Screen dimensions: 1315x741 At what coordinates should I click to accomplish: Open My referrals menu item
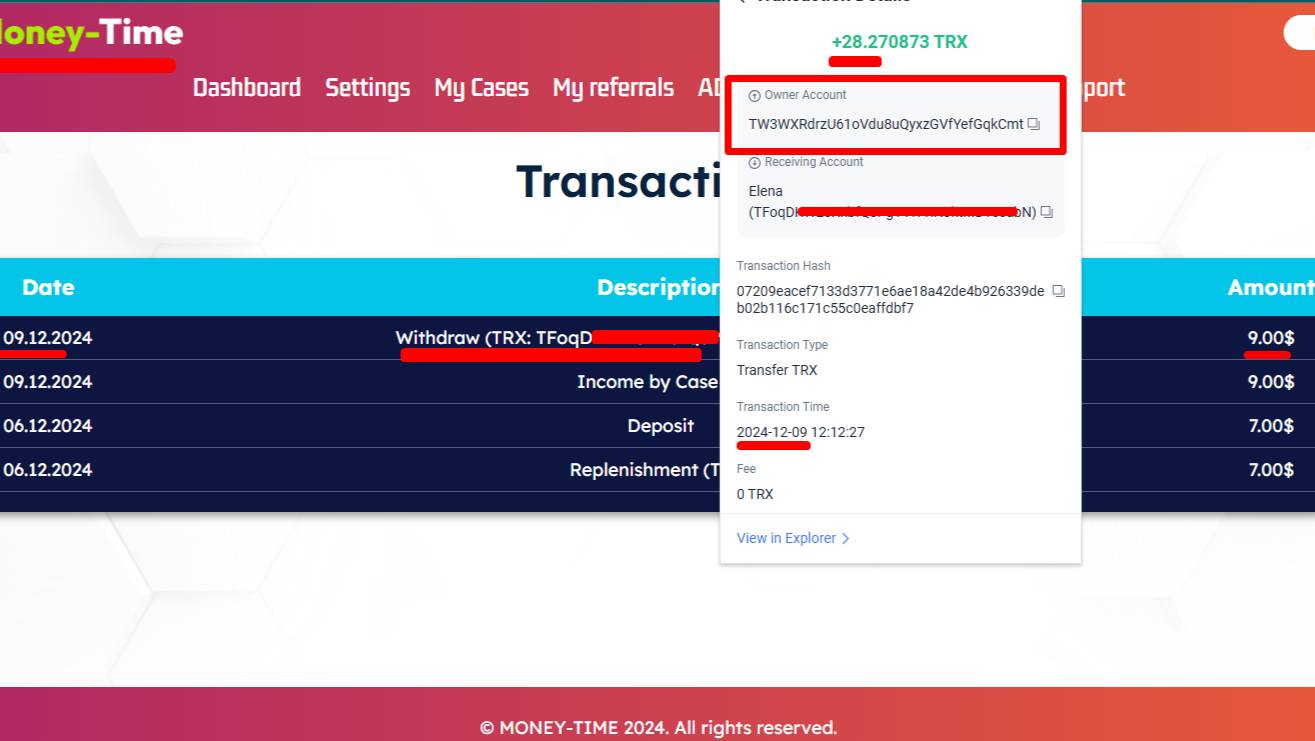(613, 88)
